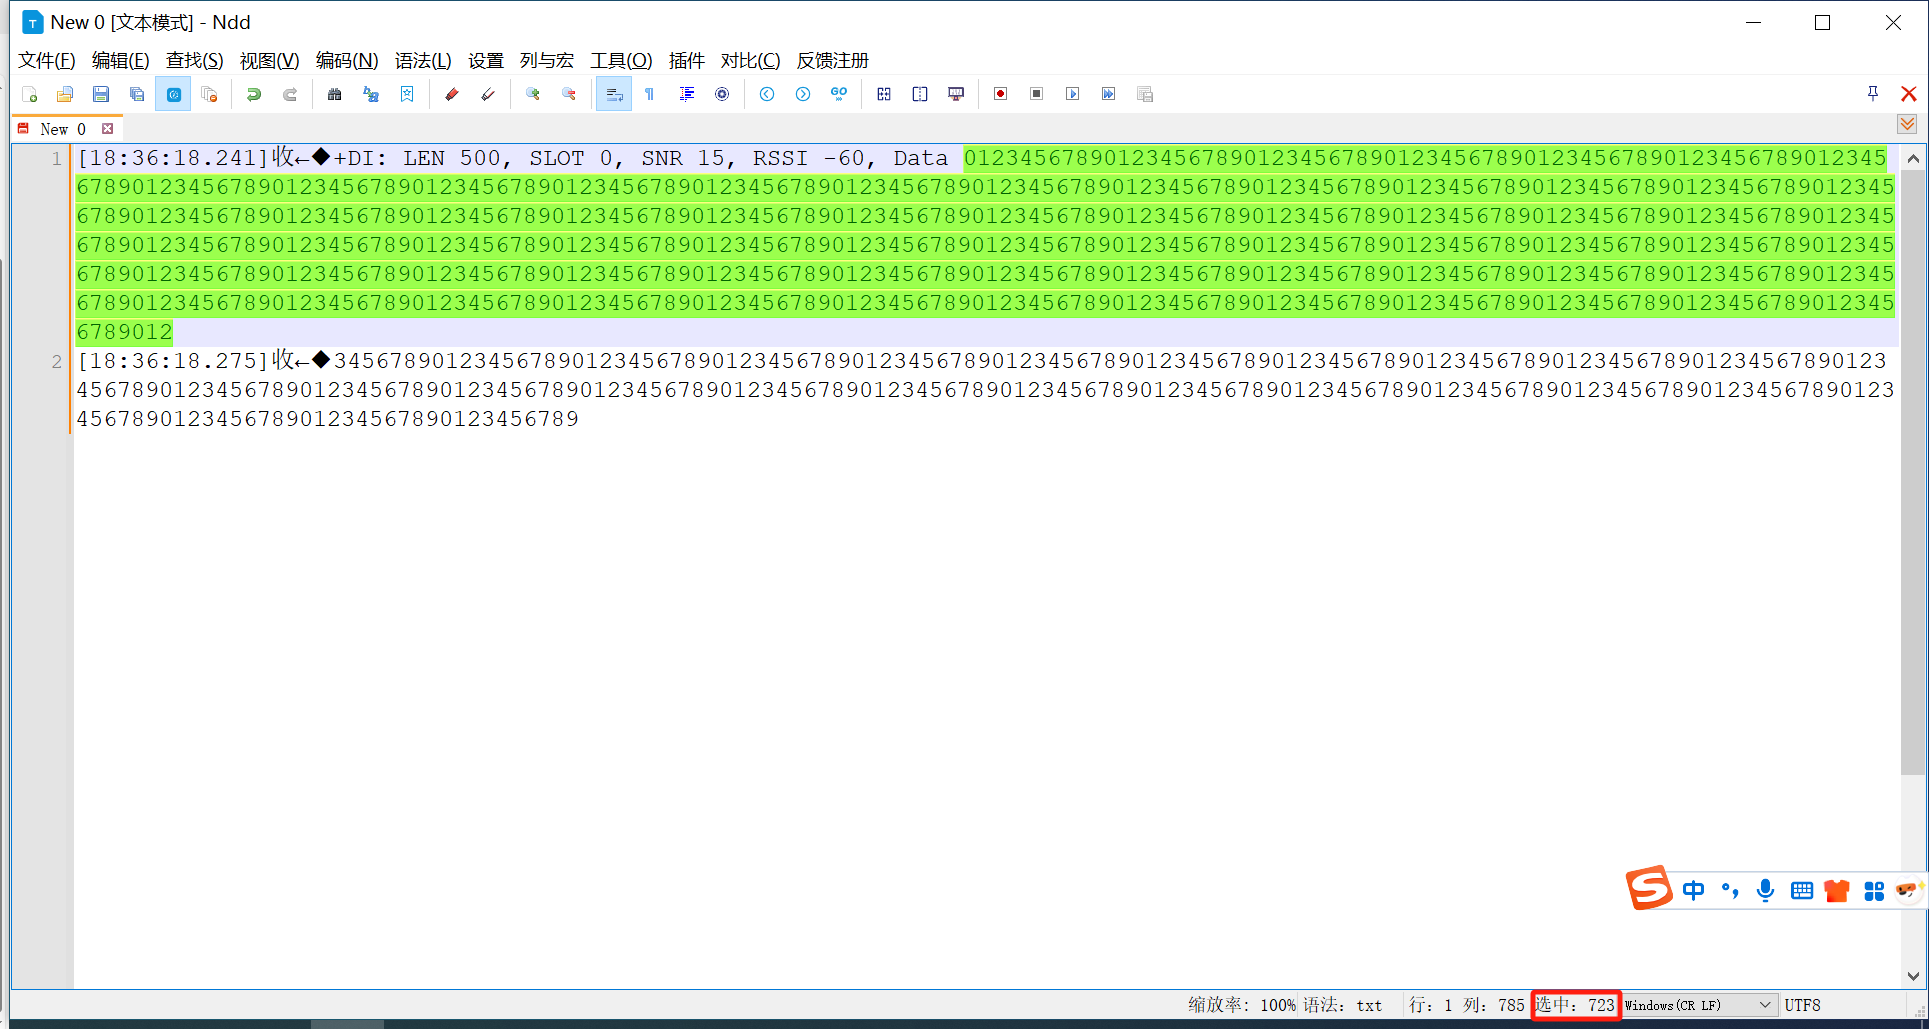This screenshot has width=1929, height=1029.
Task: Click the gray Redo arrow icon
Action: 290,94
